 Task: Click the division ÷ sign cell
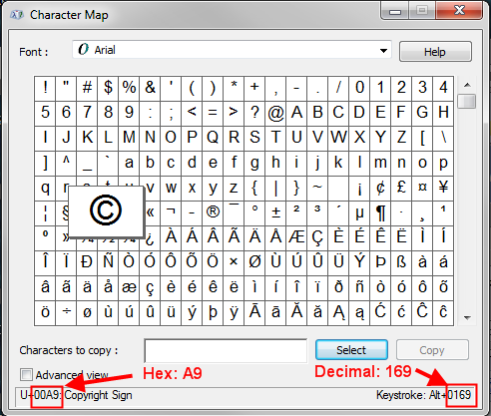(66, 312)
